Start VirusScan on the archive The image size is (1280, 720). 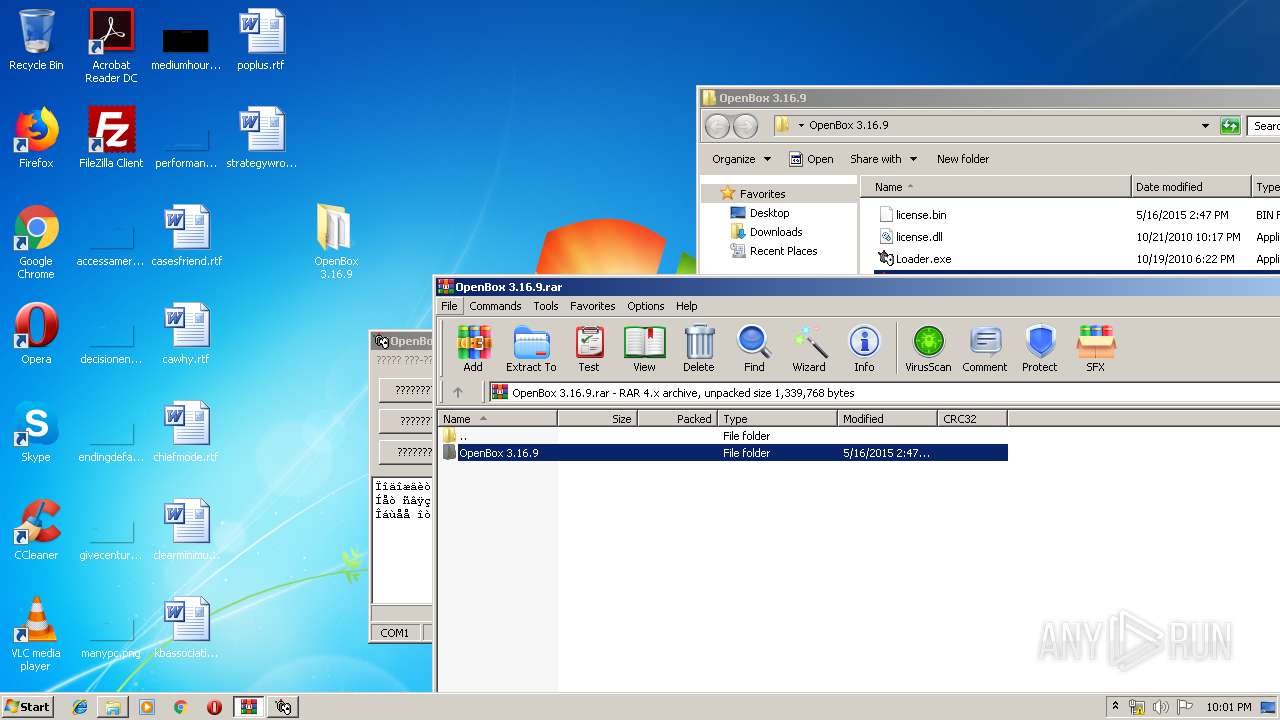coord(928,349)
